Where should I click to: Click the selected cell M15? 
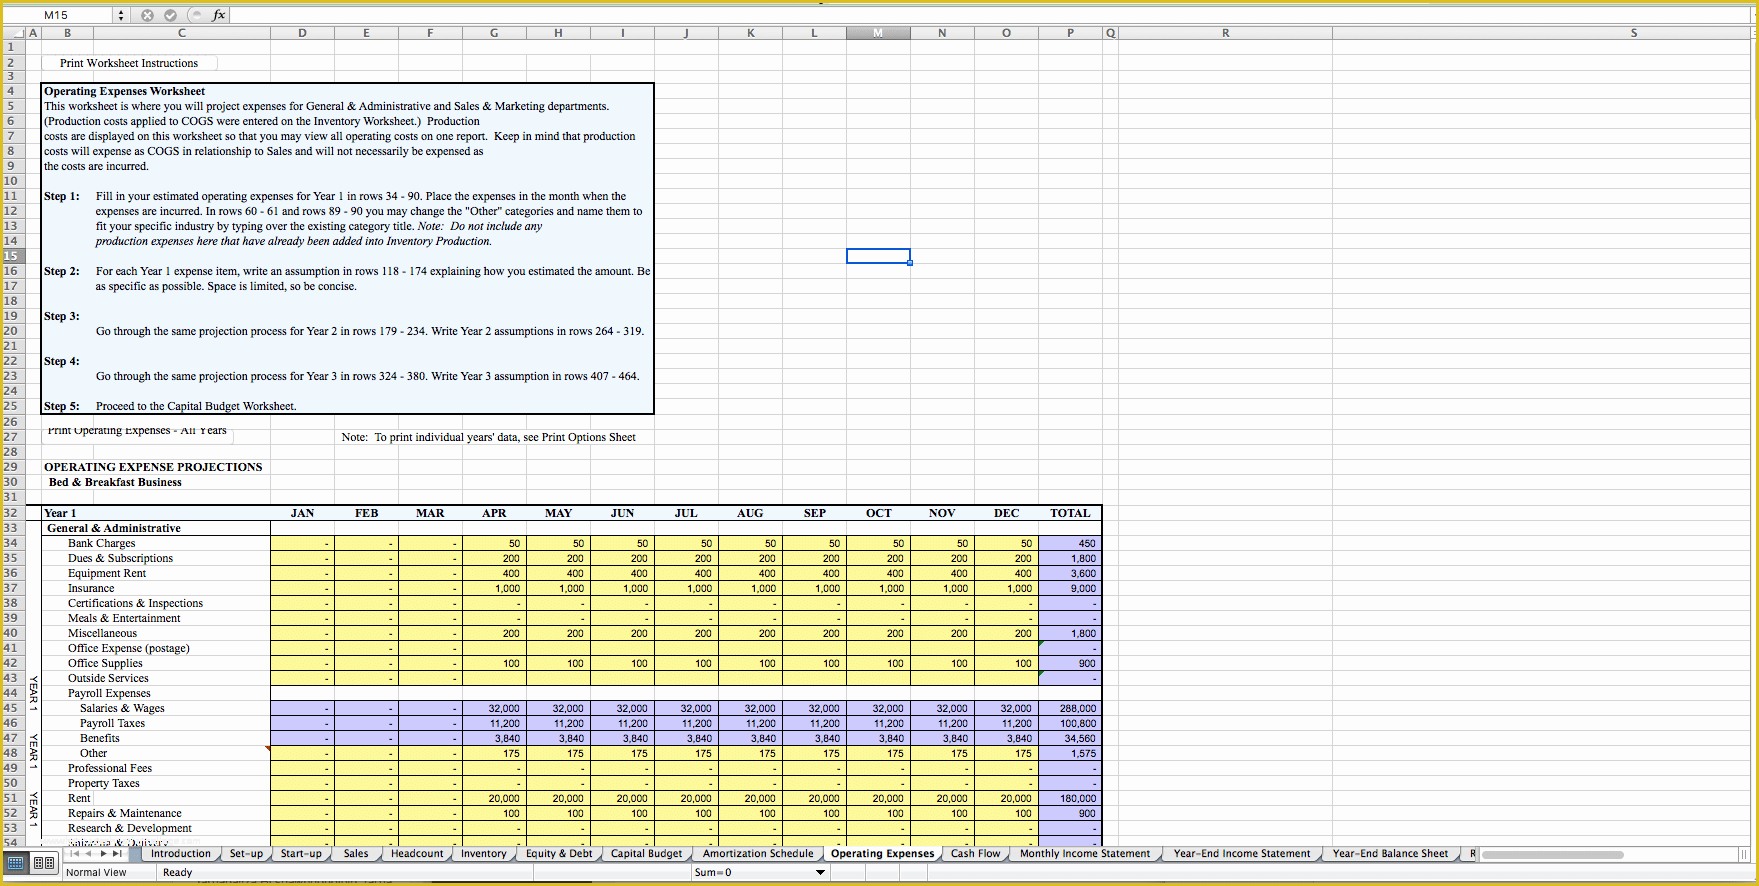point(878,256)
